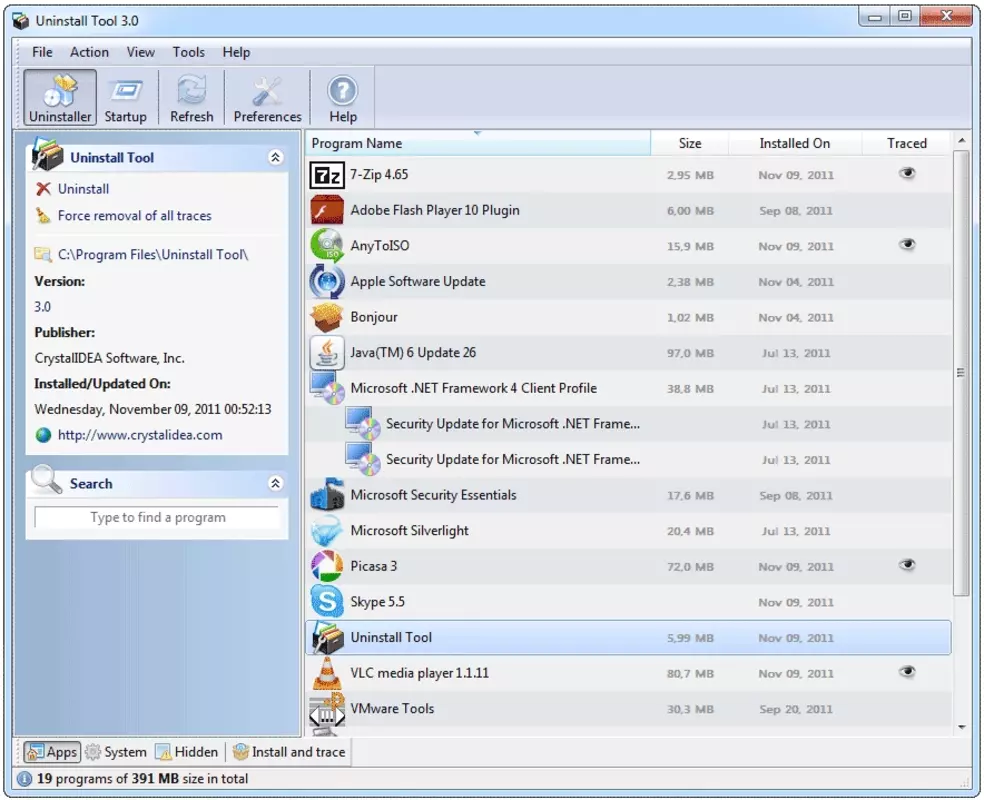Toggle traced eye for 7-Zip 4.65
Image resolution: width=984 pixels, height=800 pixels.
coord(907,173)
